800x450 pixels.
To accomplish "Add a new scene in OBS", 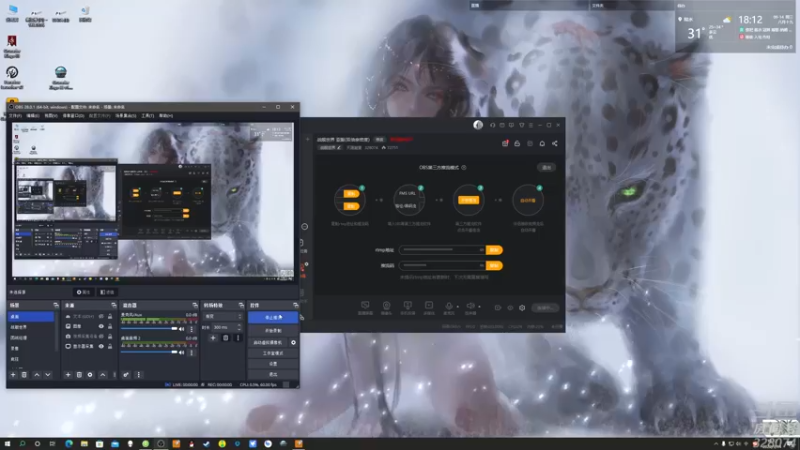I will (x=13, y=374).
